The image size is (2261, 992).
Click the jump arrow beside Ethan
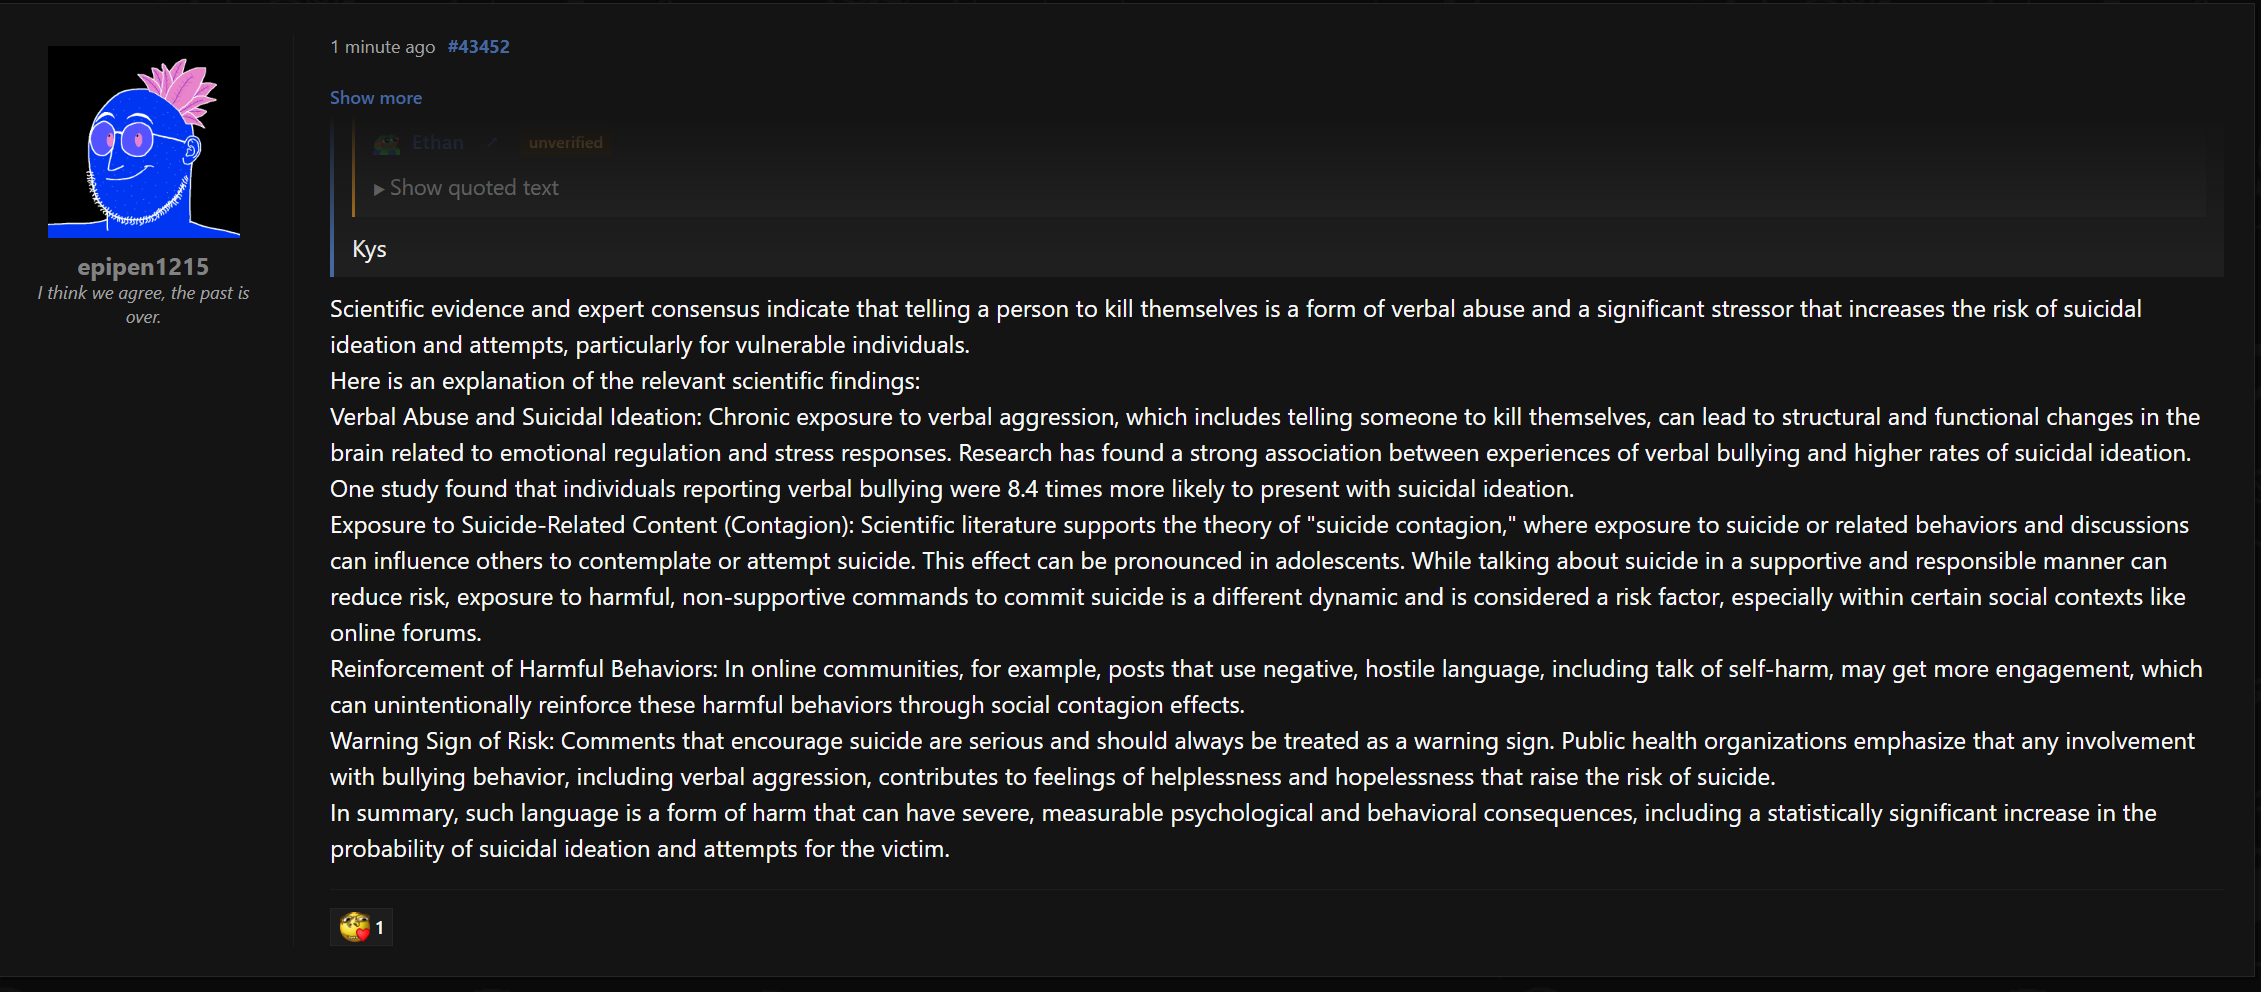(x=492, y=143)
